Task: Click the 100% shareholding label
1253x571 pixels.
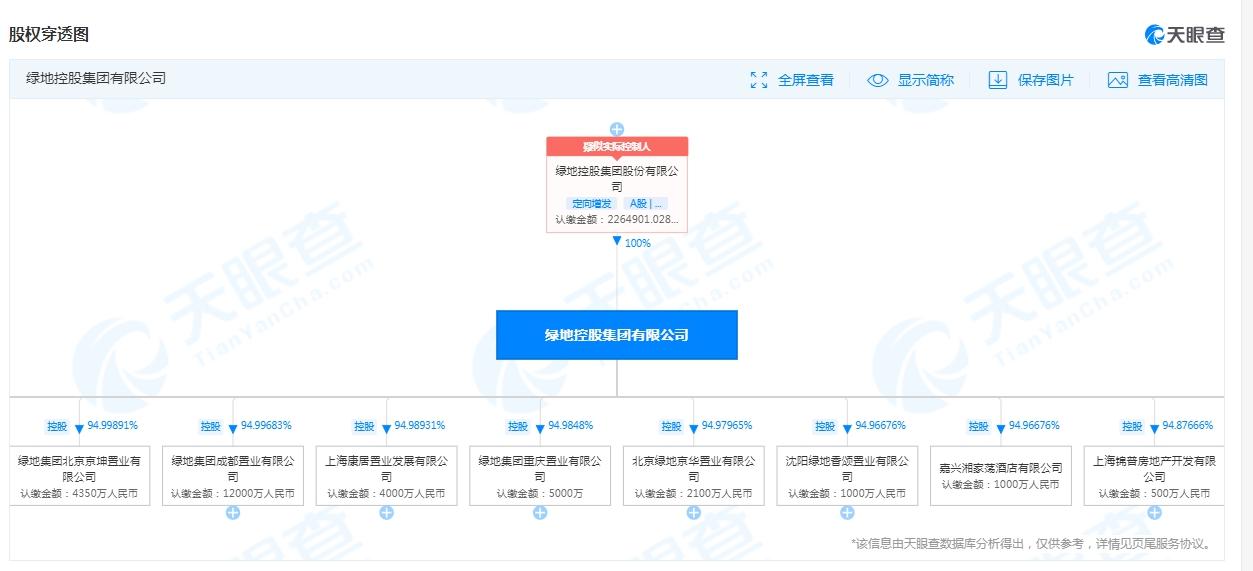Action: (x=638, y=243)
